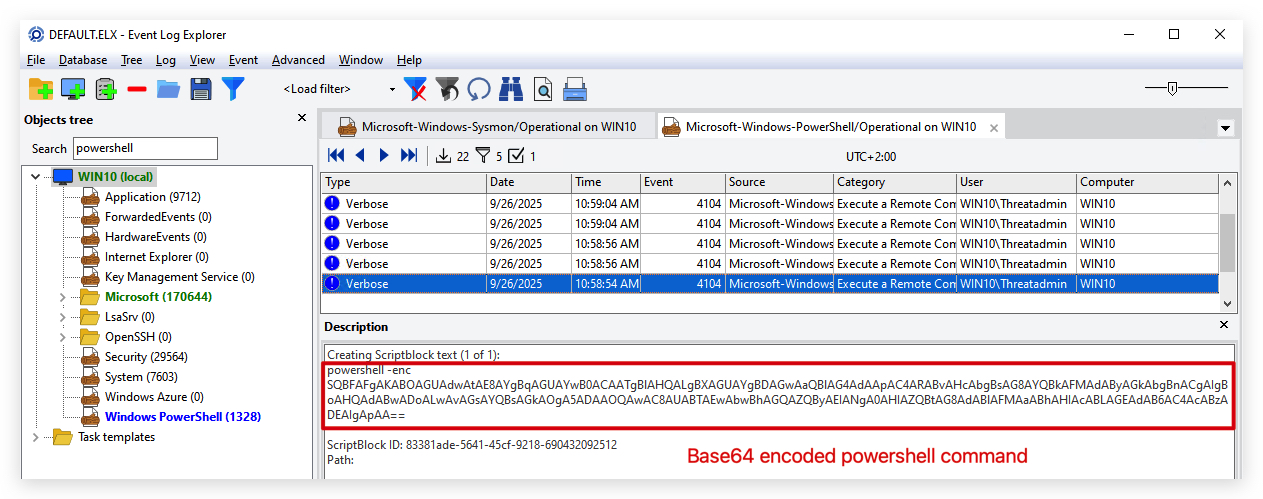Click the checkmark counter showing 1

522,156
